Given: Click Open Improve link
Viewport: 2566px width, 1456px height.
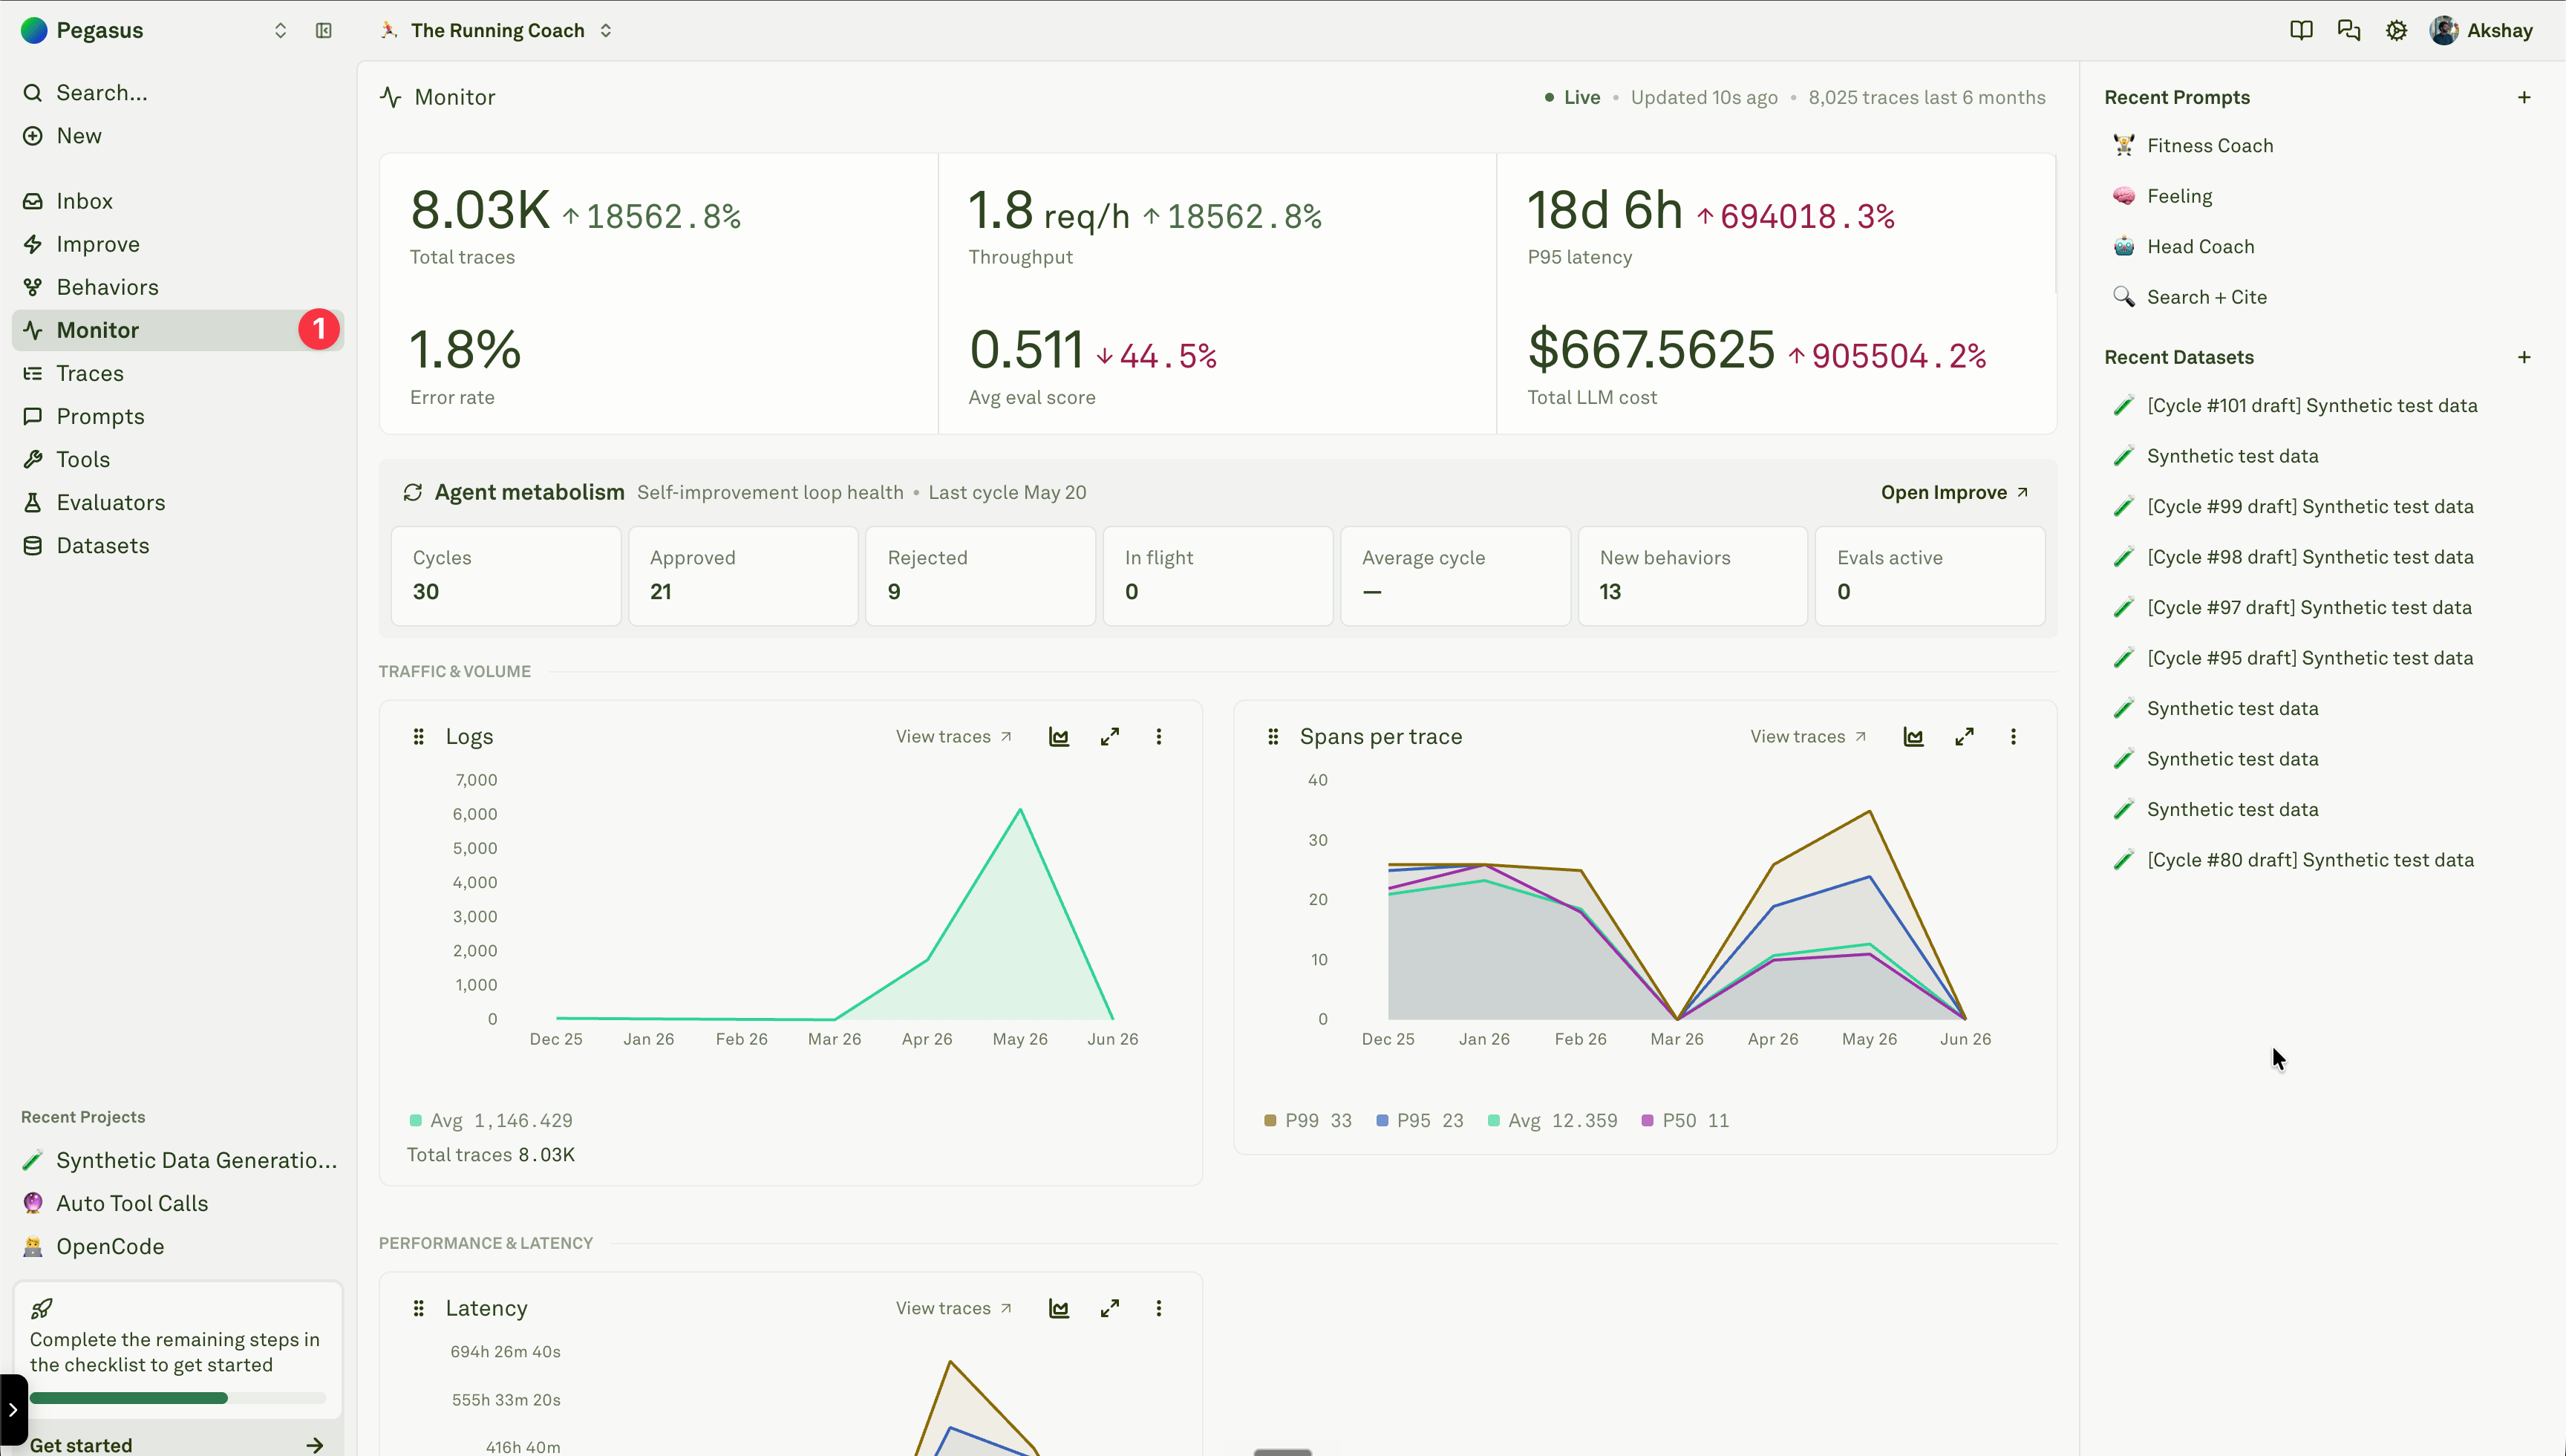Looking at the screenshot, I should tap(1954, 492).
